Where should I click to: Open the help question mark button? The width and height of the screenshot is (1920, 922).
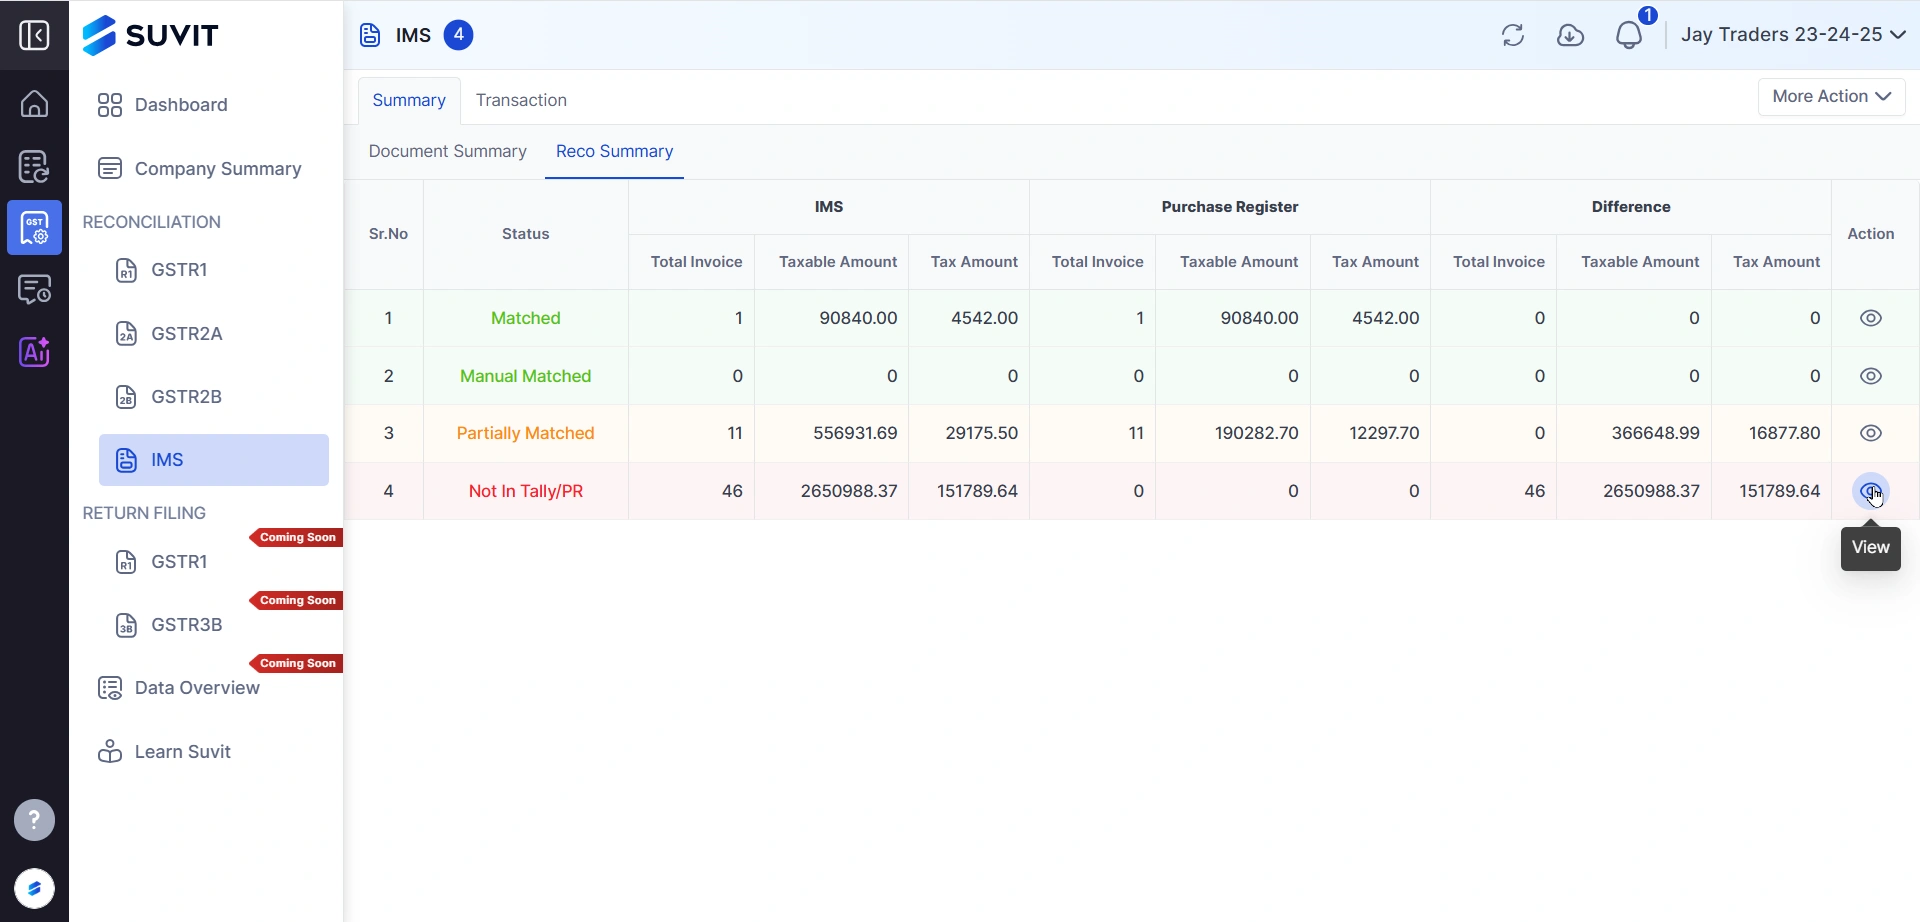coord(34,820)
